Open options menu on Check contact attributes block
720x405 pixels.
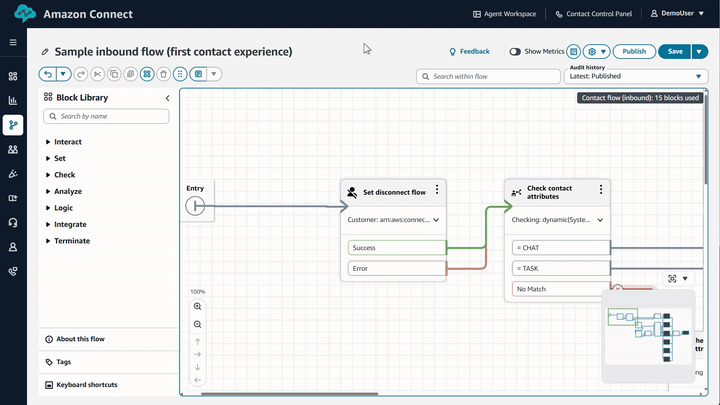coord(601,190)
